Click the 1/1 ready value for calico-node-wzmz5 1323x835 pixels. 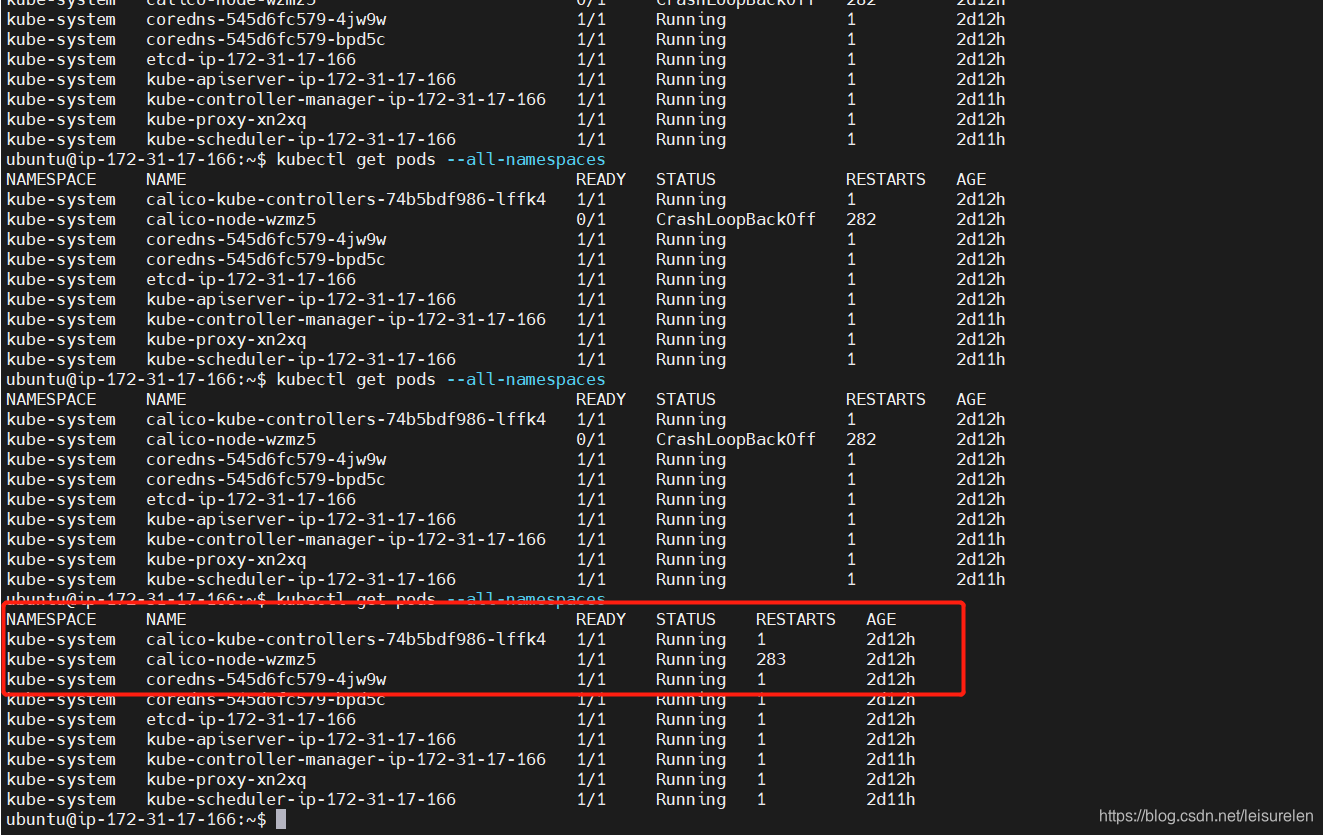(591, 659)
